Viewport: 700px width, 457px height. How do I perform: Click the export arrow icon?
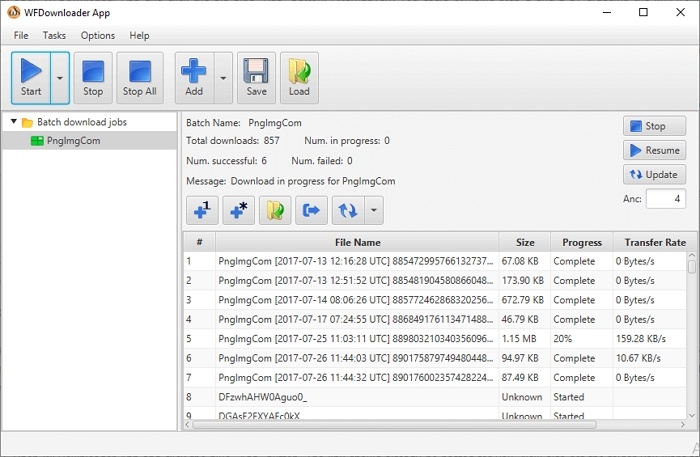(311, 210)
